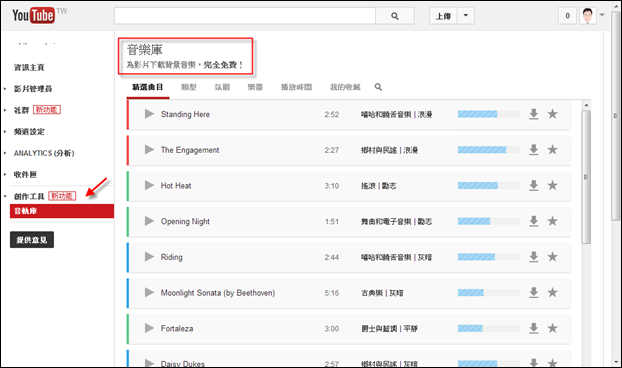This screenshot has width=622, height=368.
Task: Download Standing Here track
Action: pyautogui.click(x=534, y=114)
